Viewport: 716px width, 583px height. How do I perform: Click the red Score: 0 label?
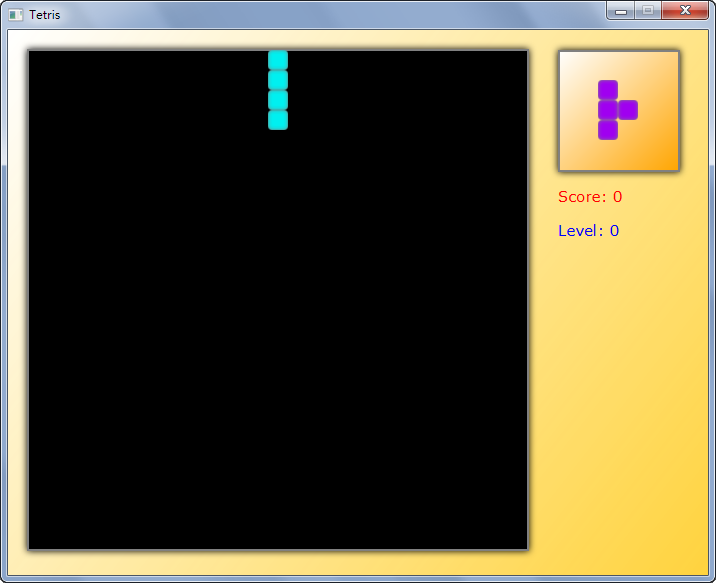click(x=590, y=197)
